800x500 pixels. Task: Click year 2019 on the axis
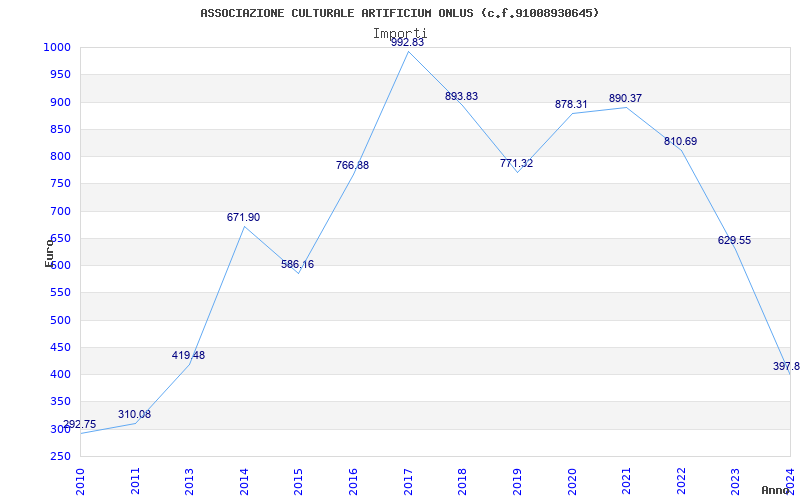[517, 481]
